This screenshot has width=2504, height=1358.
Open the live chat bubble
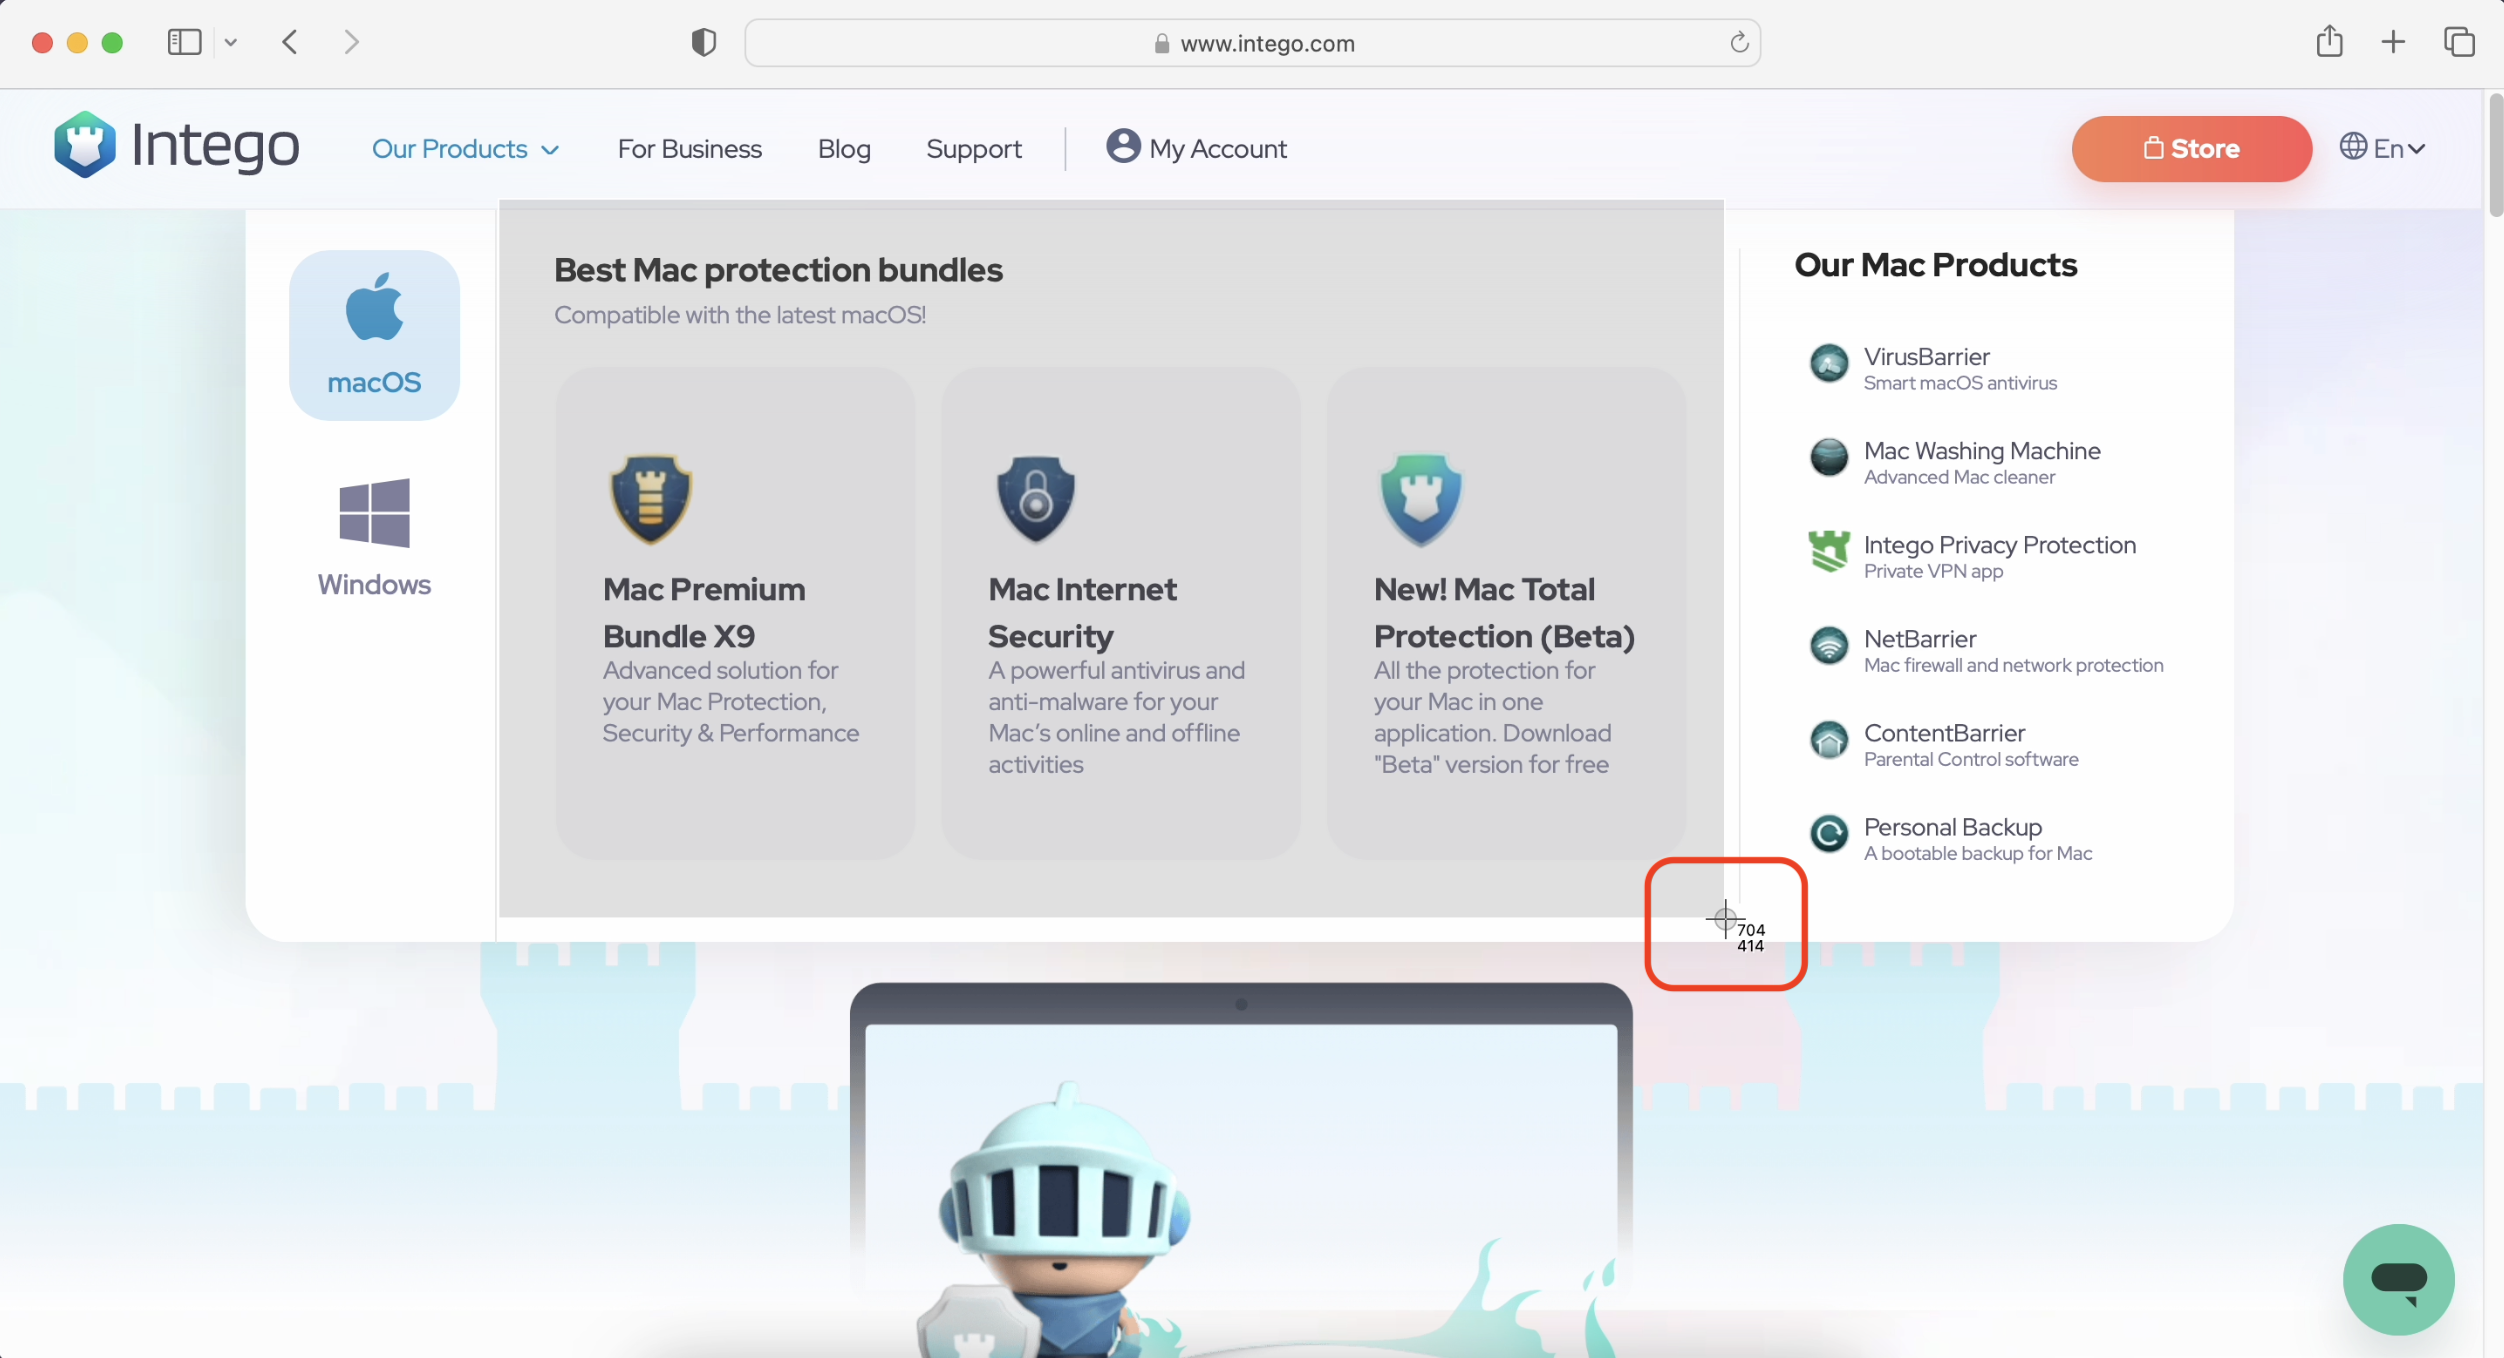tap(2398, 1279)
